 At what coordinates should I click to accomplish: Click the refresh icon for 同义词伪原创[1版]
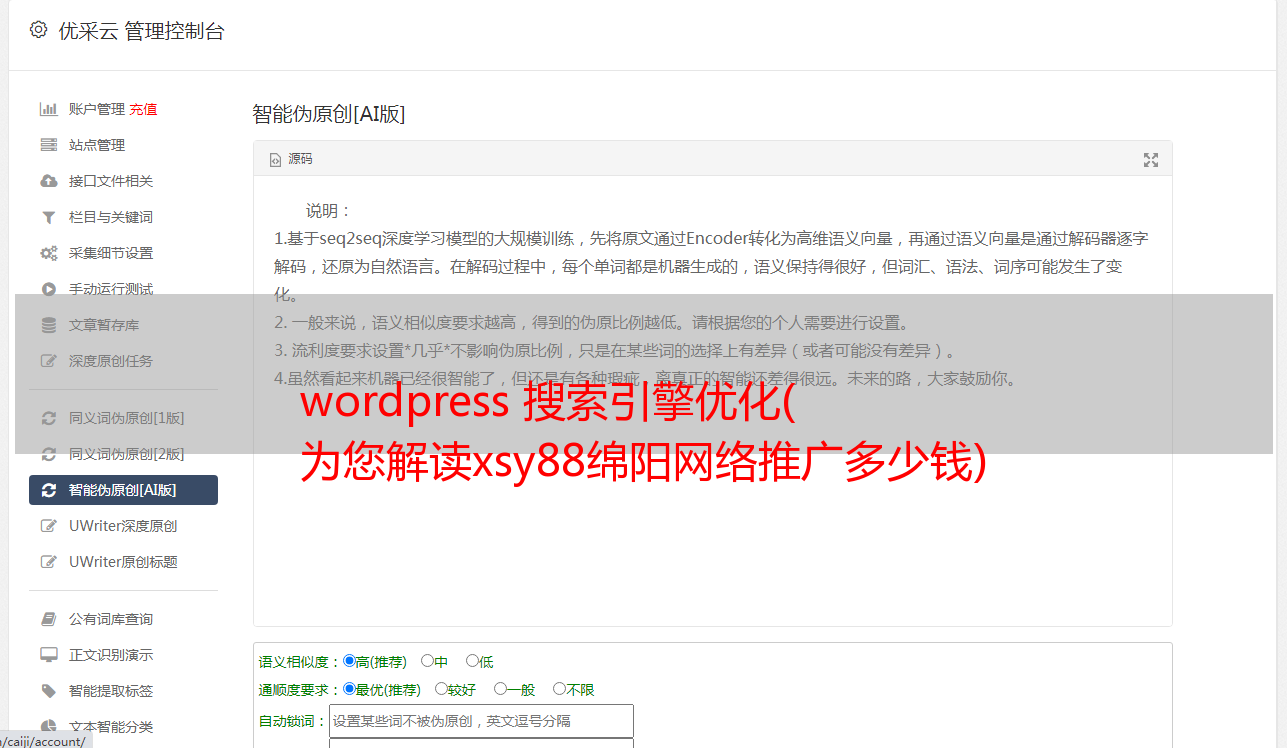48,418
